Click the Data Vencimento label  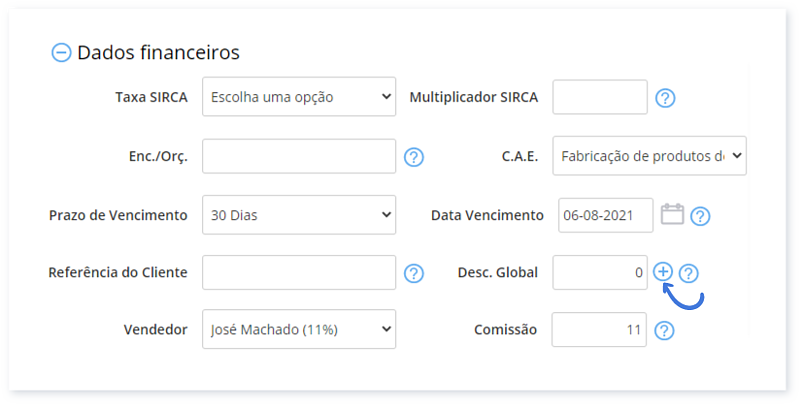487,215
